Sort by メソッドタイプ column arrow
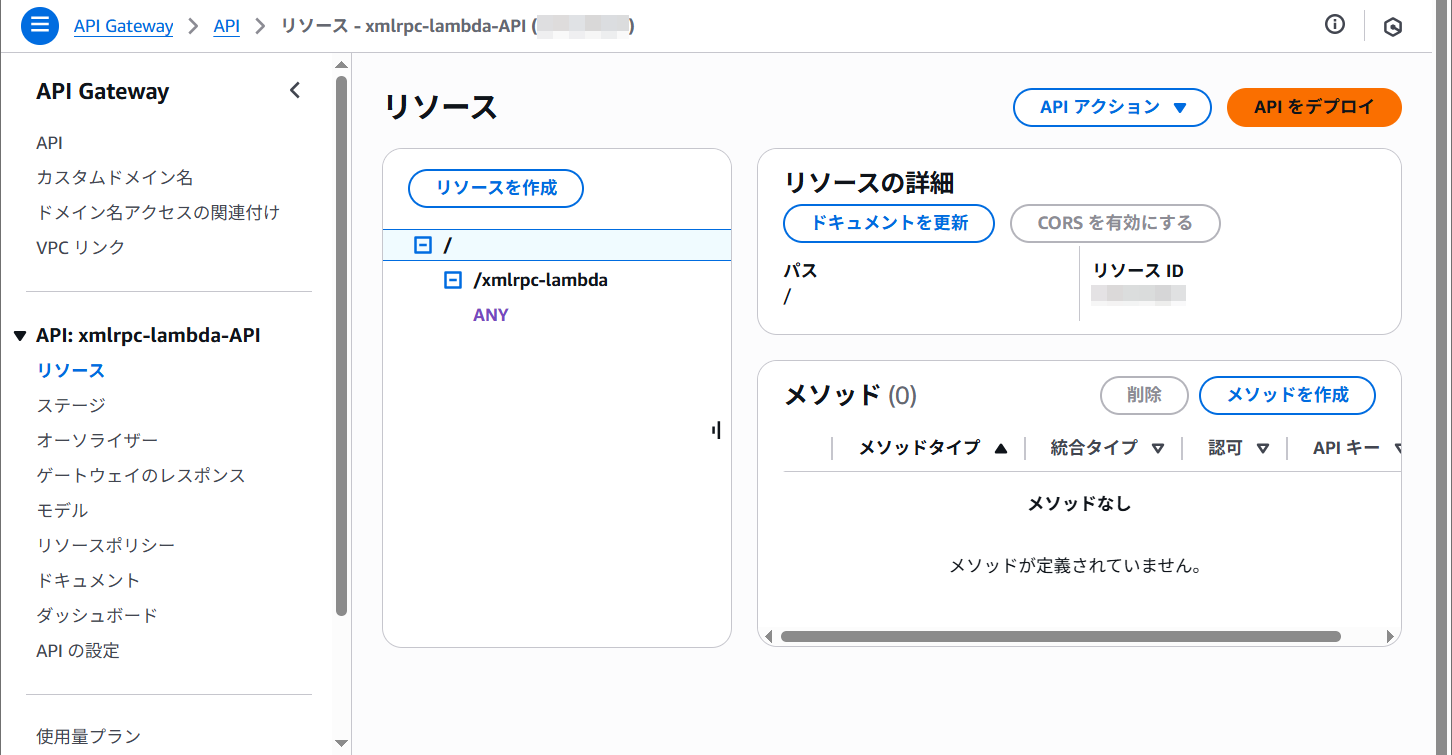 click(x=1001, y=449)
